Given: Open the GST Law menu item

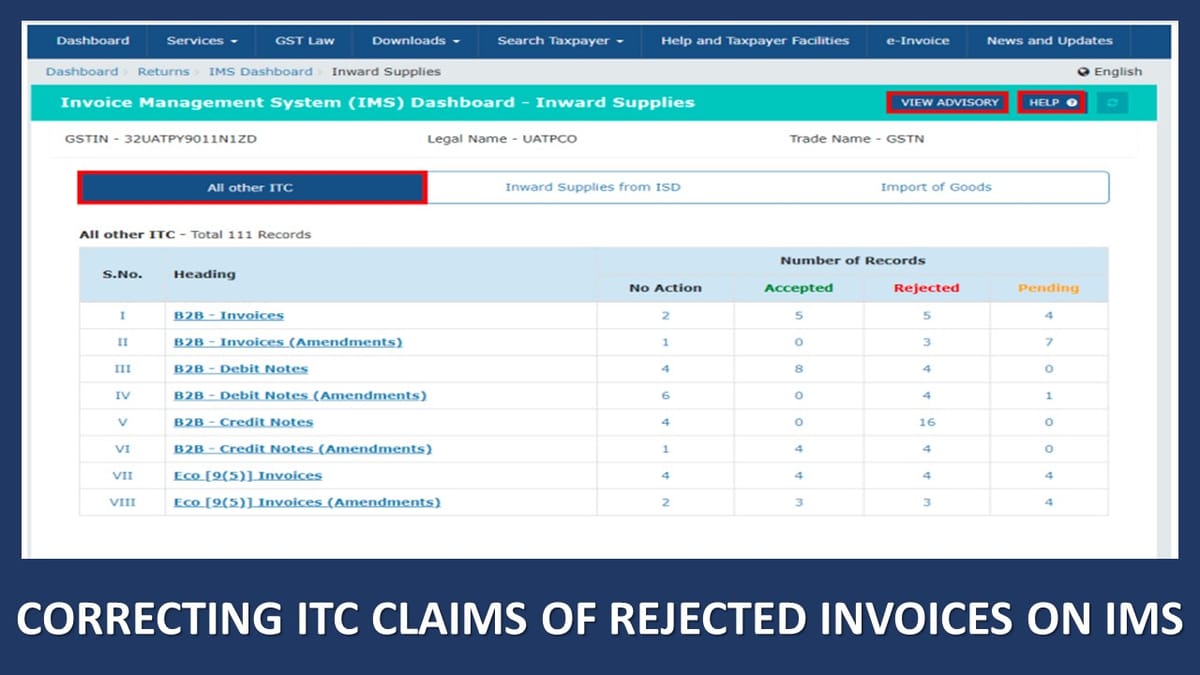Looking at the screenshot, I should point(305,41).
